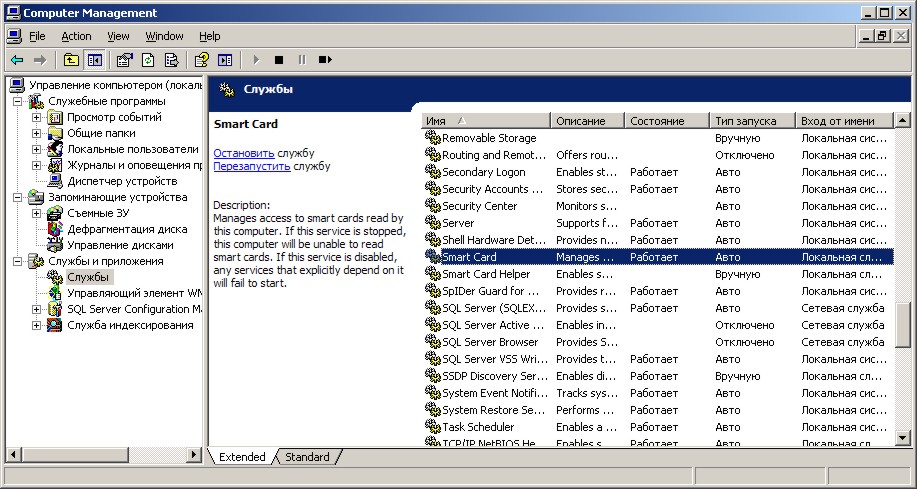
Task: Expand the Просмотр событий tree node
Action: [x=36, y=117]
